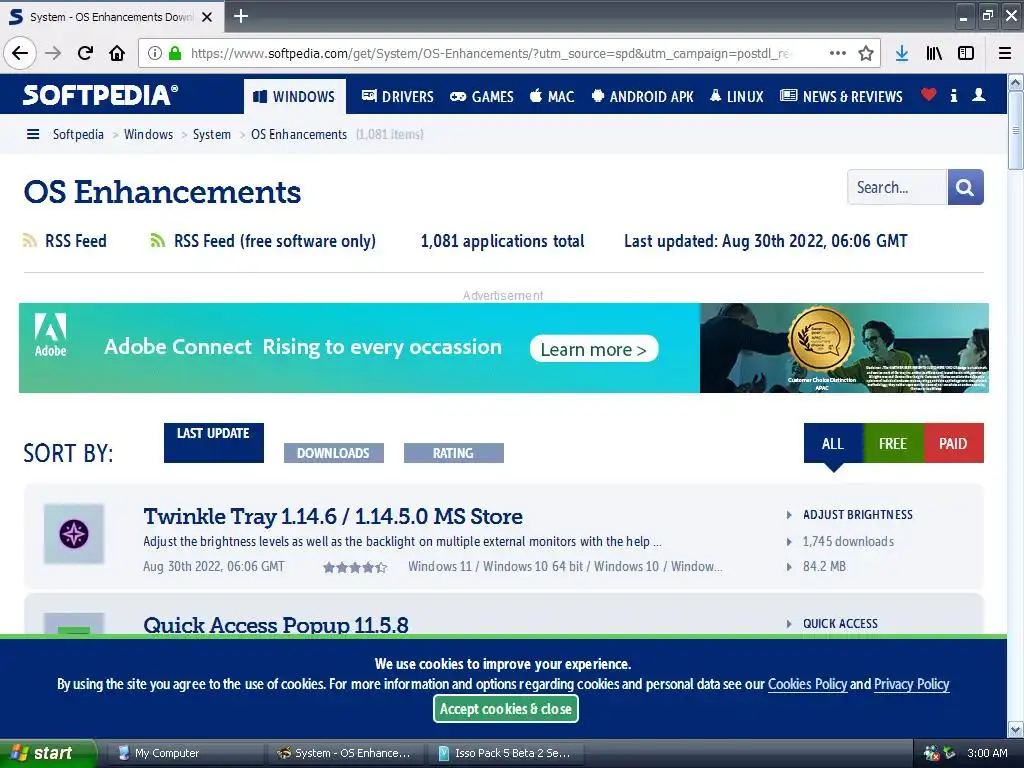This screenshot has width=1024, height=768.
Task: Click the Windows breadcrumb link
Action: (148, 134)
